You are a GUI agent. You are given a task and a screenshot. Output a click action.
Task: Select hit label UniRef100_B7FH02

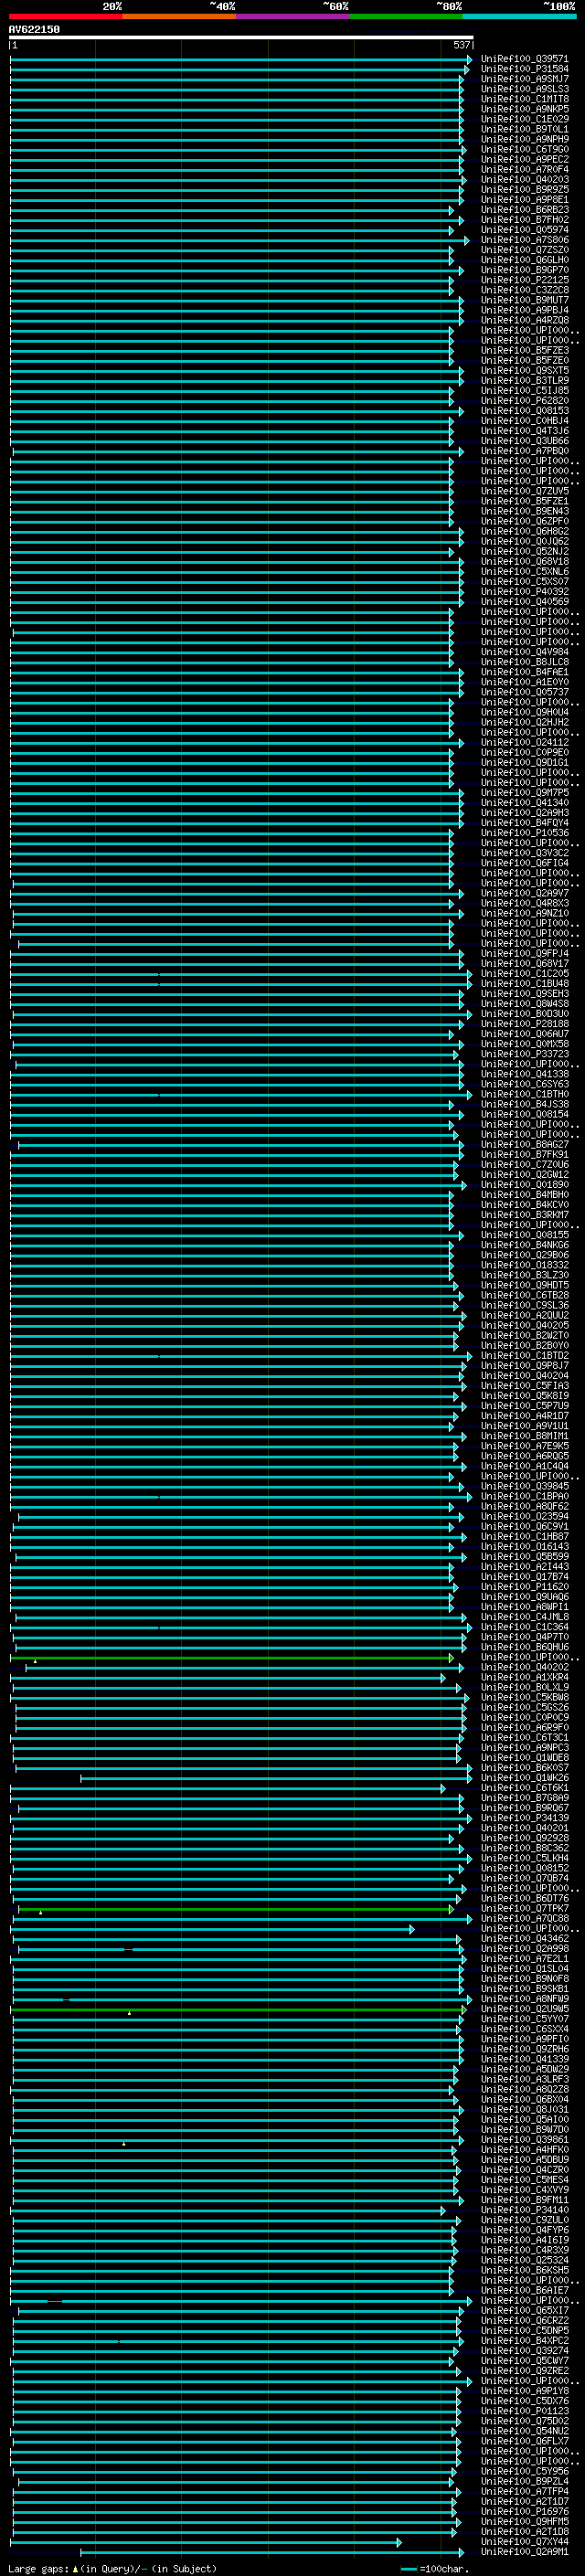524,220
